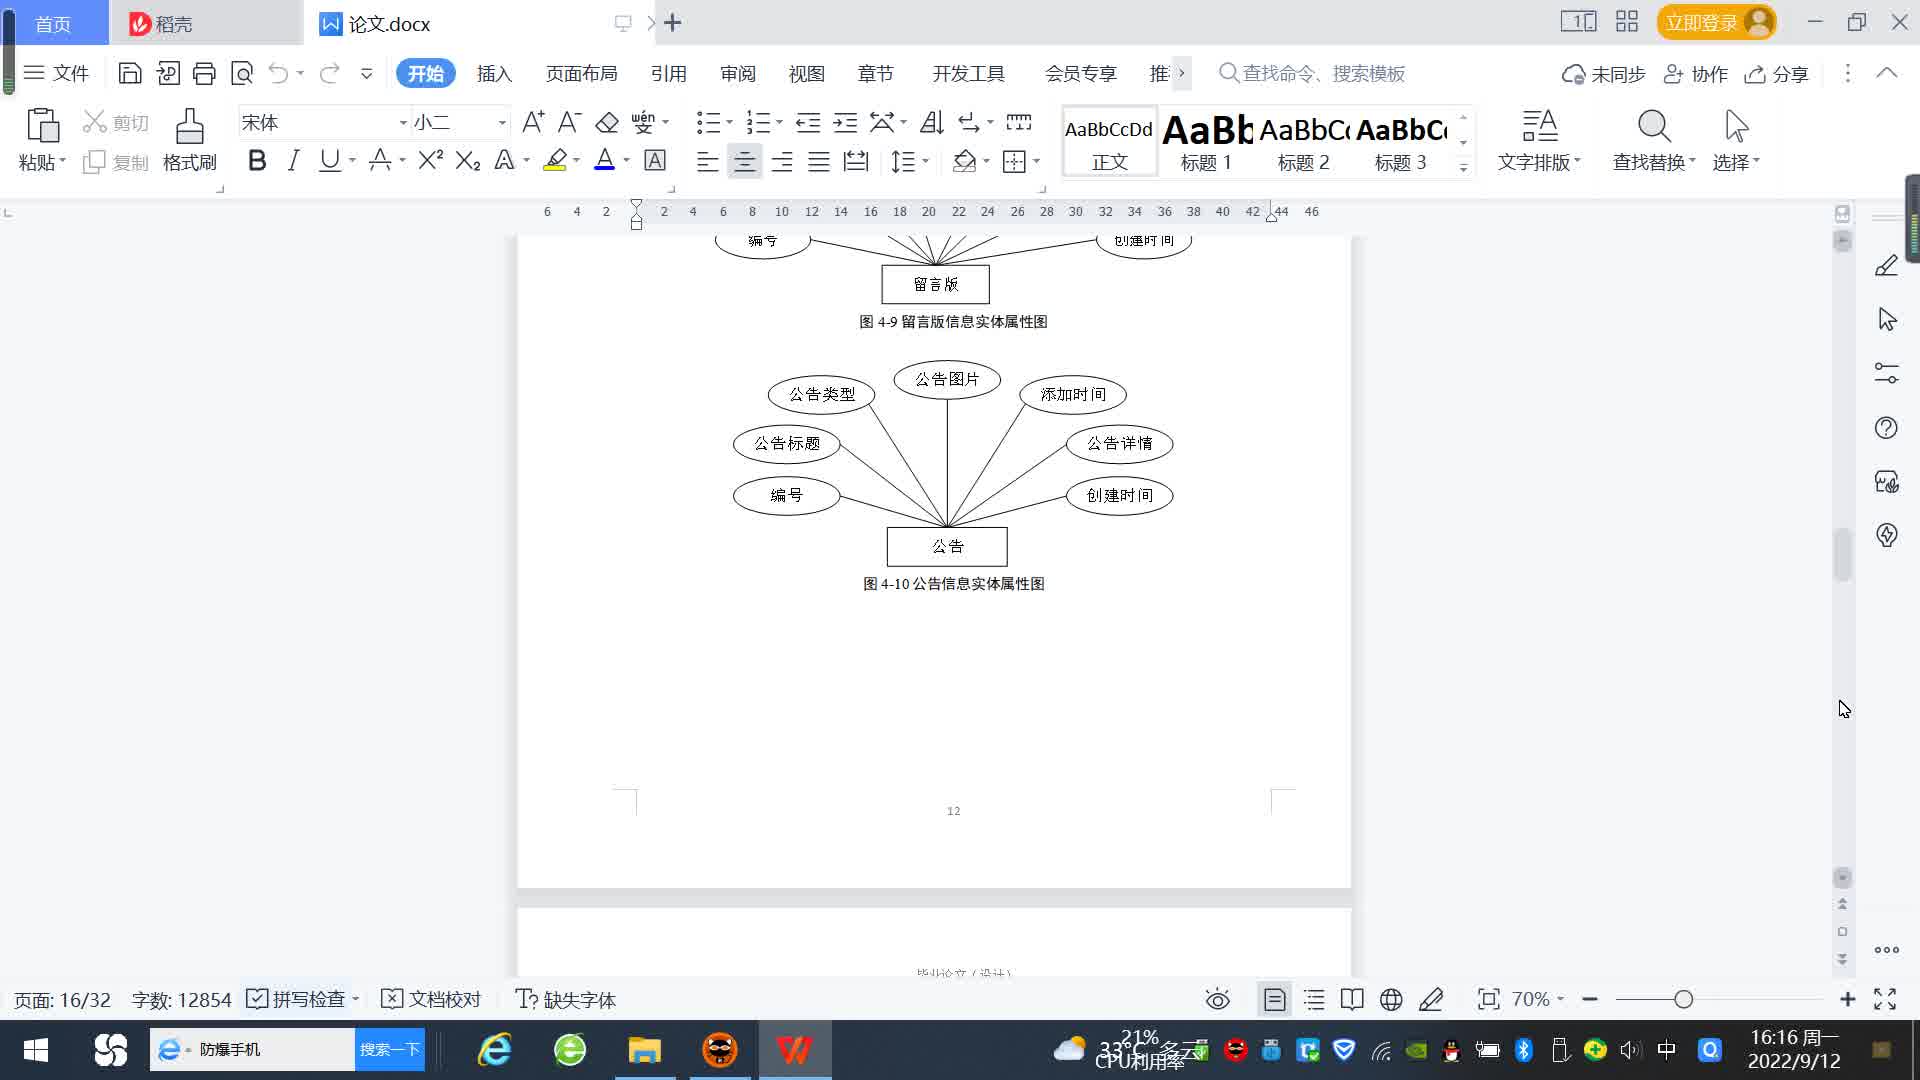Click 未同步 sync status

point(1604,74)
